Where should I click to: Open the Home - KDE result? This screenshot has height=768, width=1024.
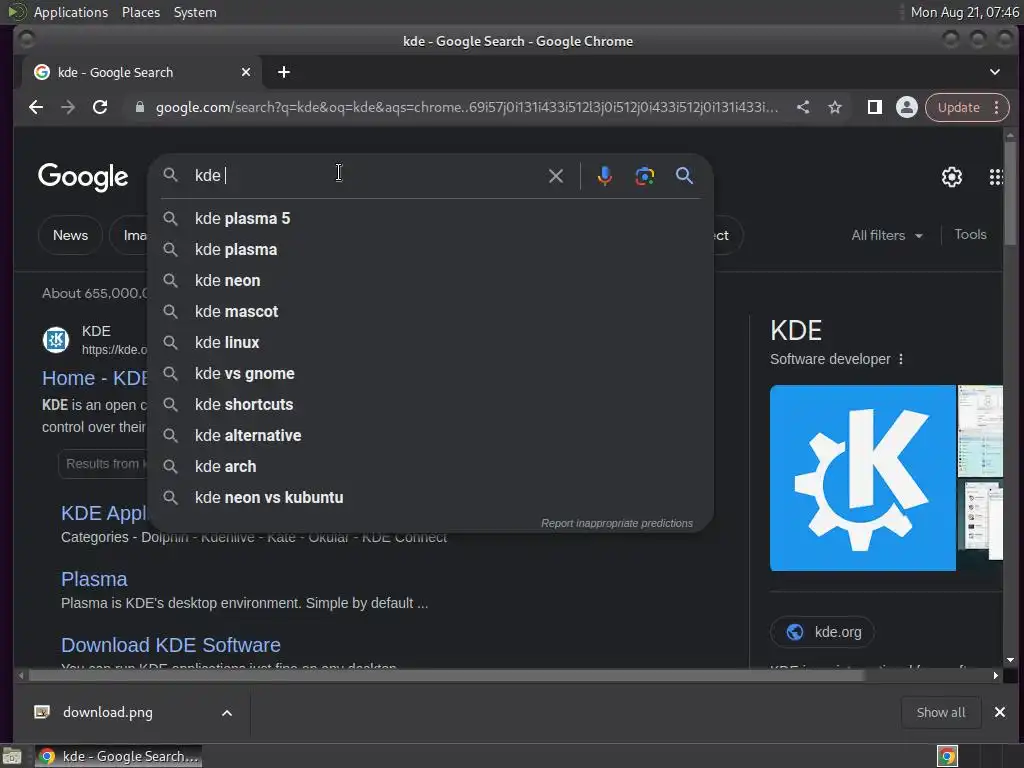[x=95, y=378]
